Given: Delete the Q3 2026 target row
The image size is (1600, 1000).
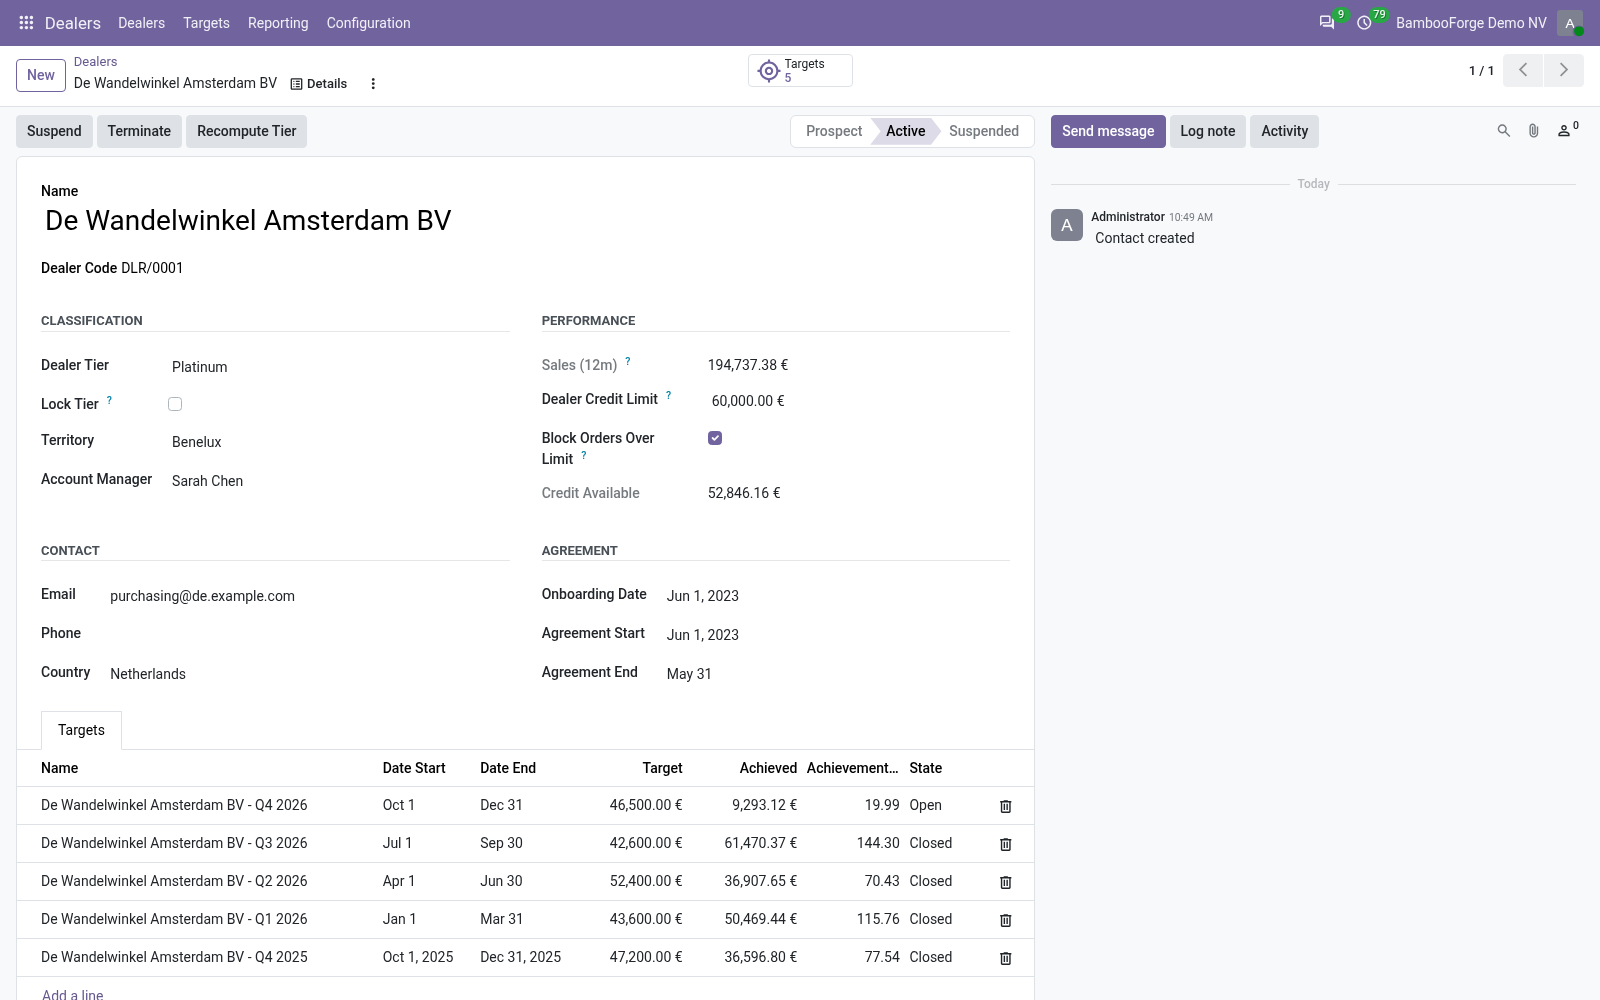Looking at the screenshot, I should point(1006,844).
